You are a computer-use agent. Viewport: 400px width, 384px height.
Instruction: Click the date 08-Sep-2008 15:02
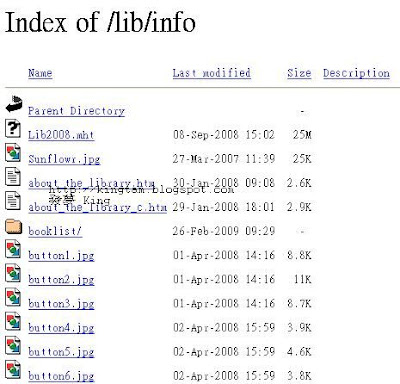point(224,135)
